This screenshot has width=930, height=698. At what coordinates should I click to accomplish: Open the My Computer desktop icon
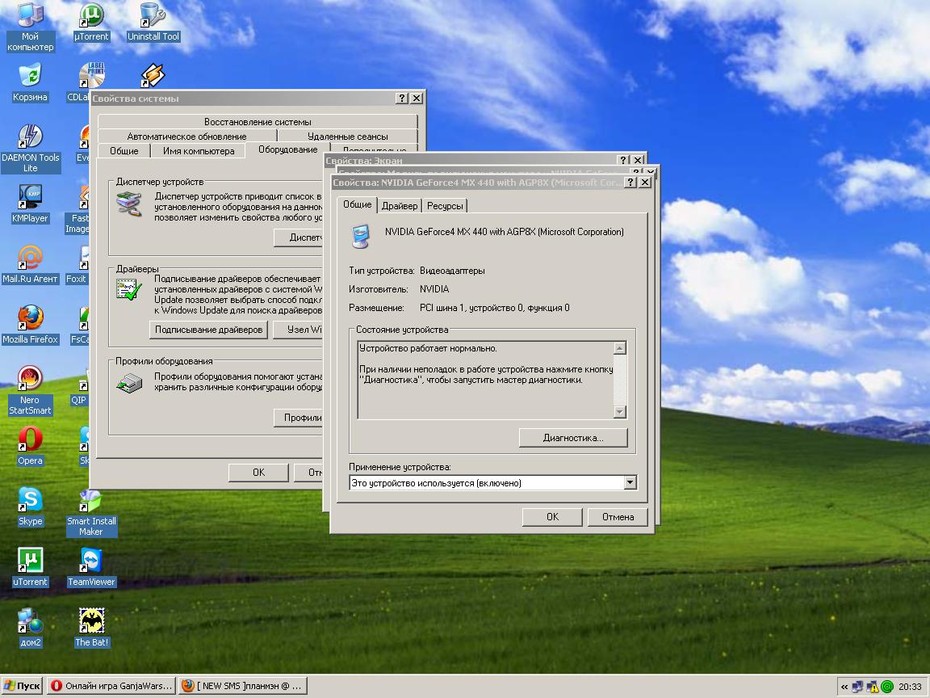(30, 27)
